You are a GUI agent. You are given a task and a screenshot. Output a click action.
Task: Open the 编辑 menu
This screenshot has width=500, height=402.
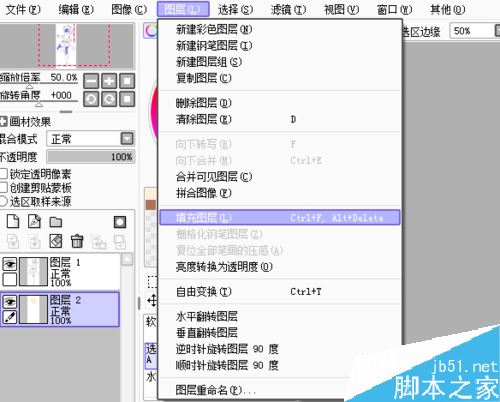76,9
